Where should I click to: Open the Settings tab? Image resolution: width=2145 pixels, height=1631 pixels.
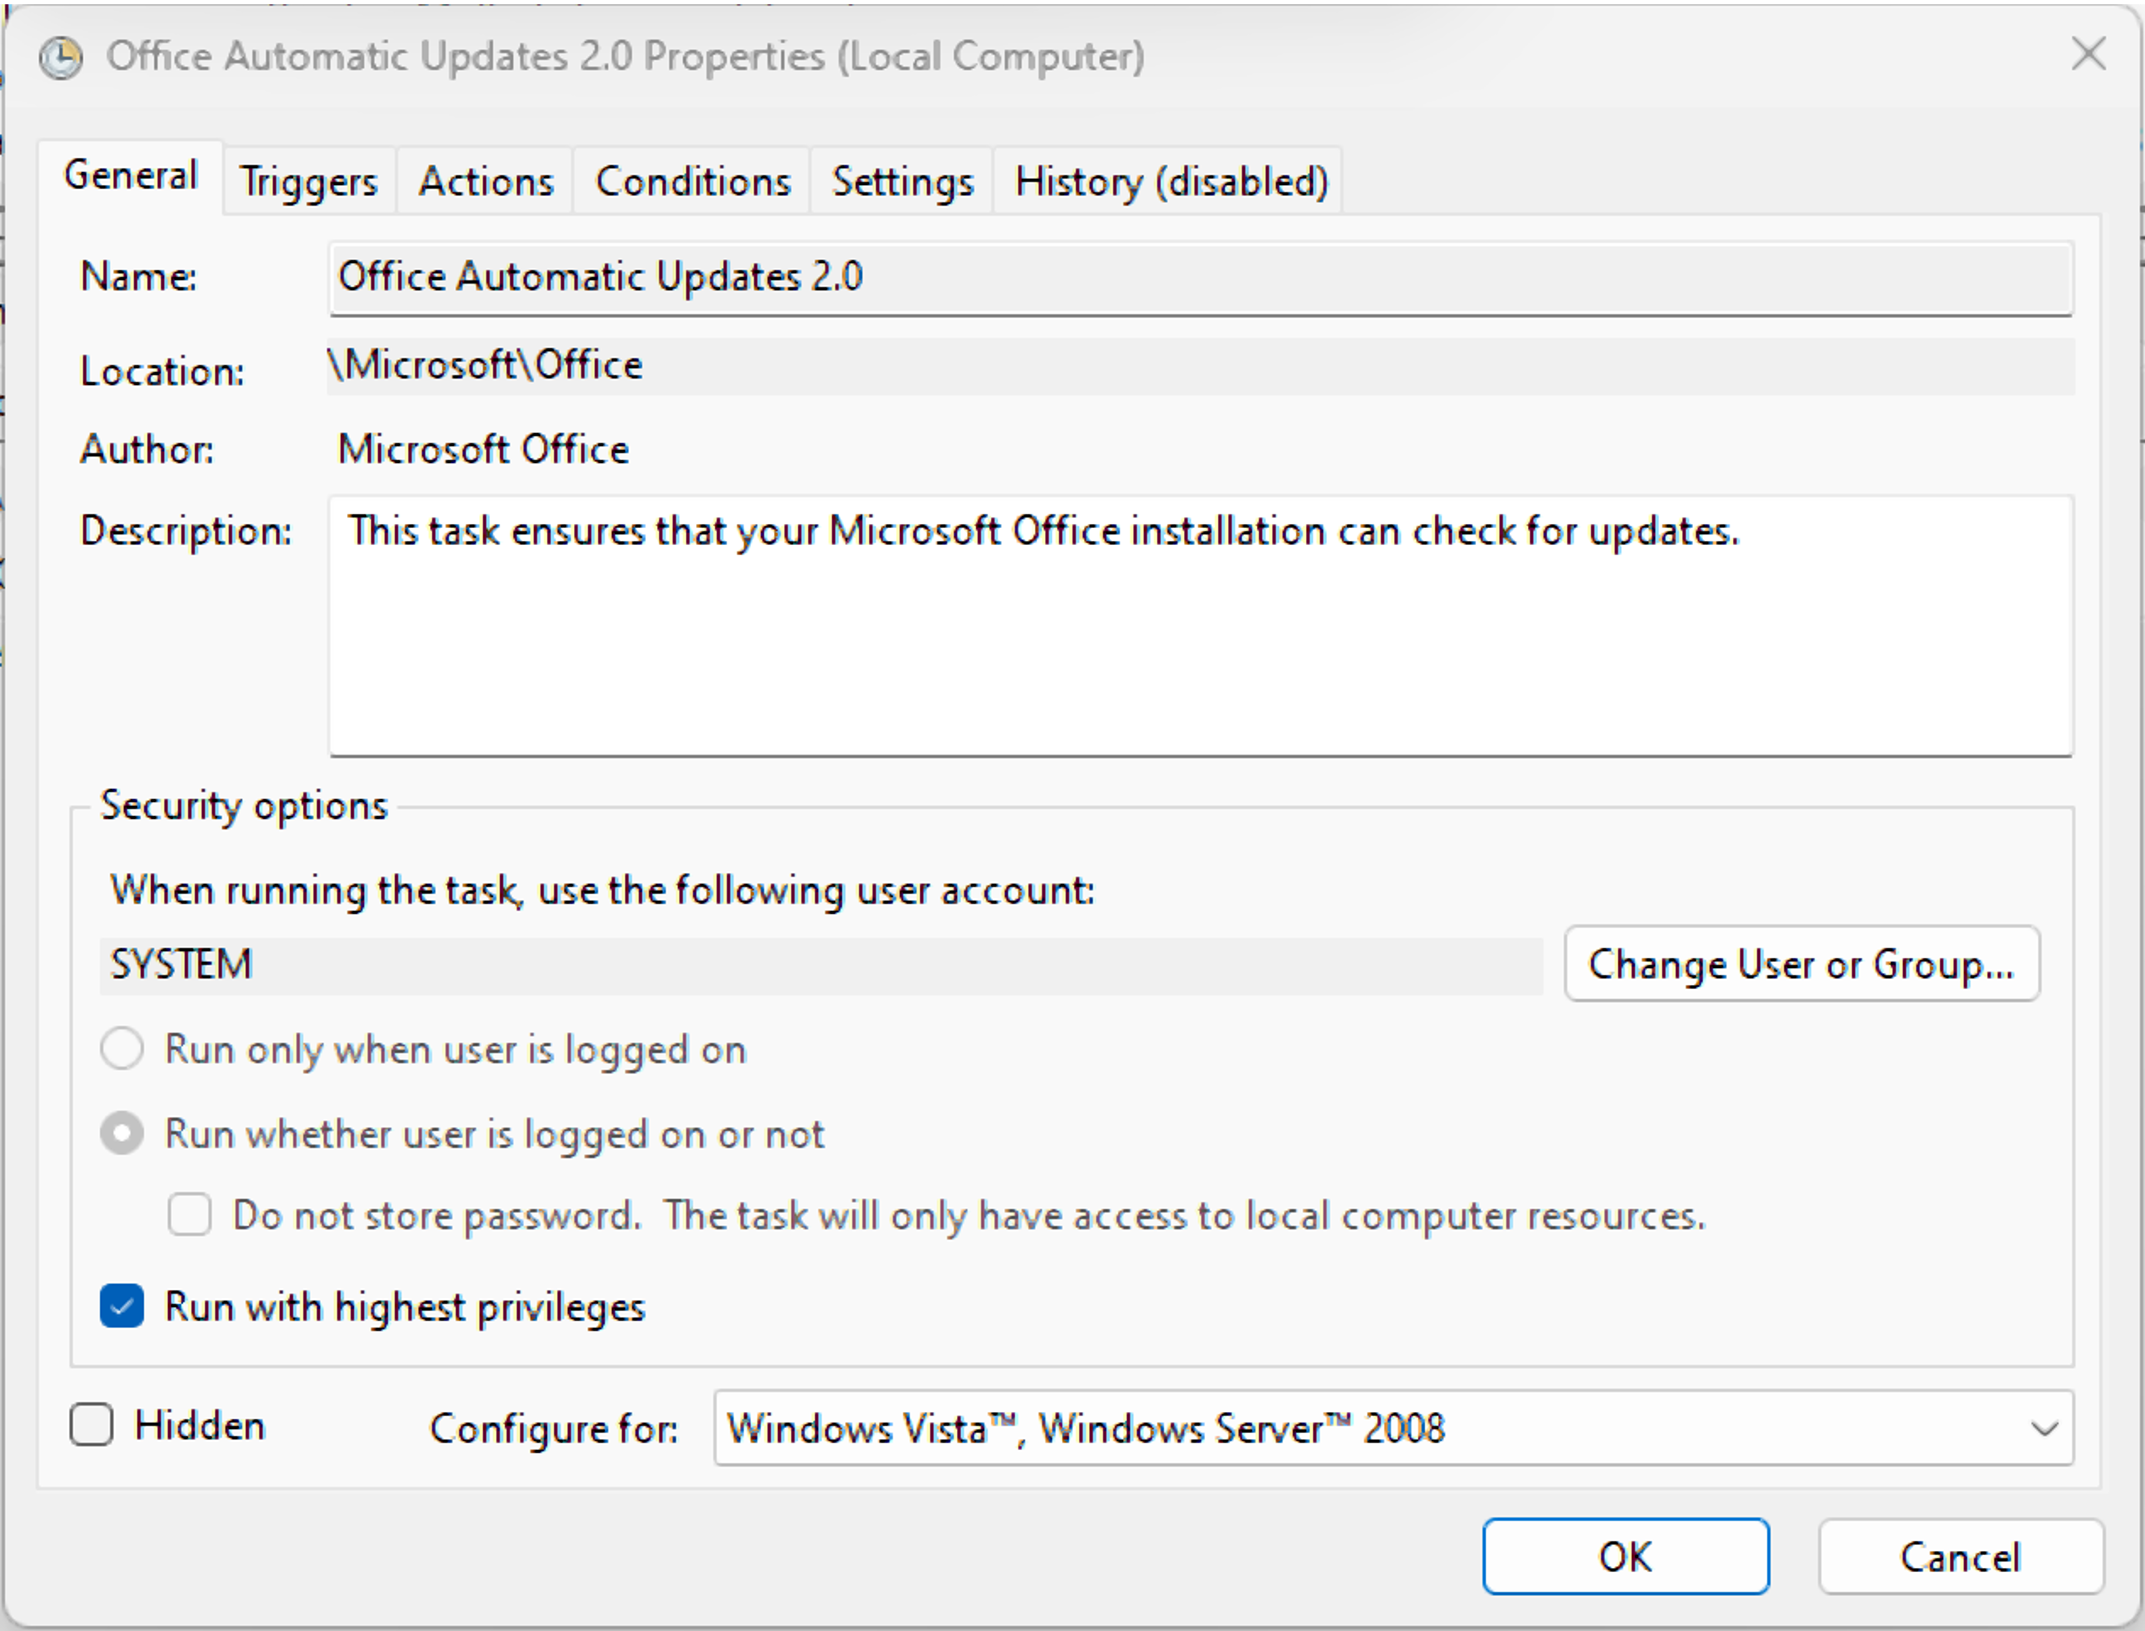tap(902, 182)
